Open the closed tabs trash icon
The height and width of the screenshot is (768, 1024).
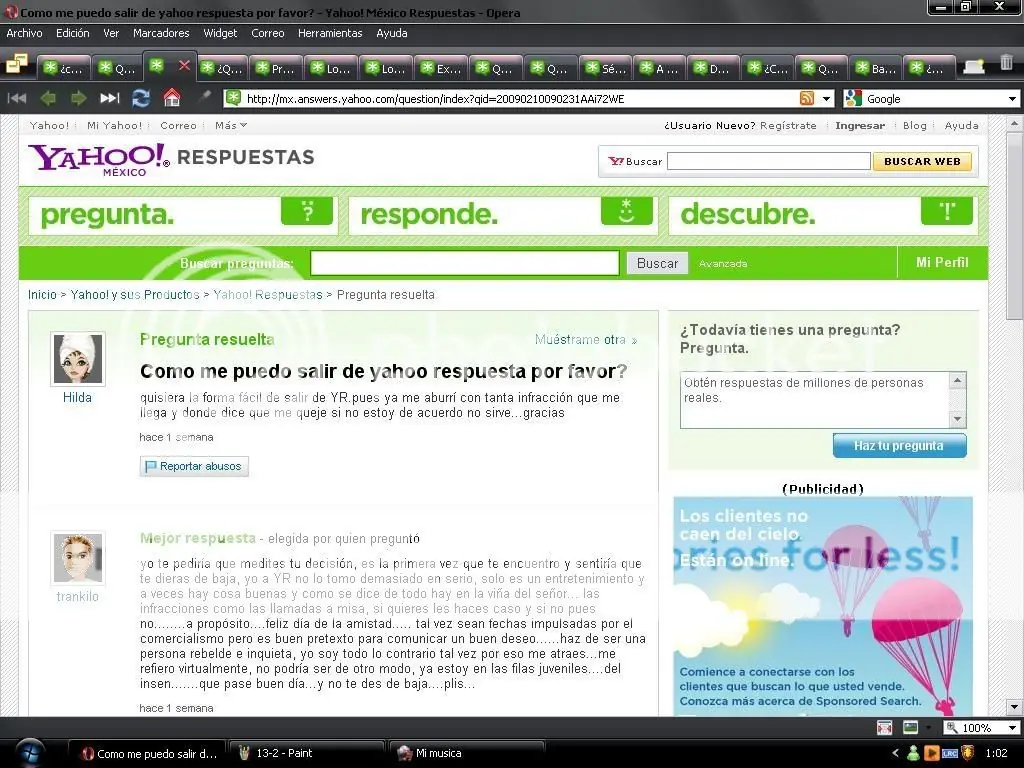(1006, 63)
